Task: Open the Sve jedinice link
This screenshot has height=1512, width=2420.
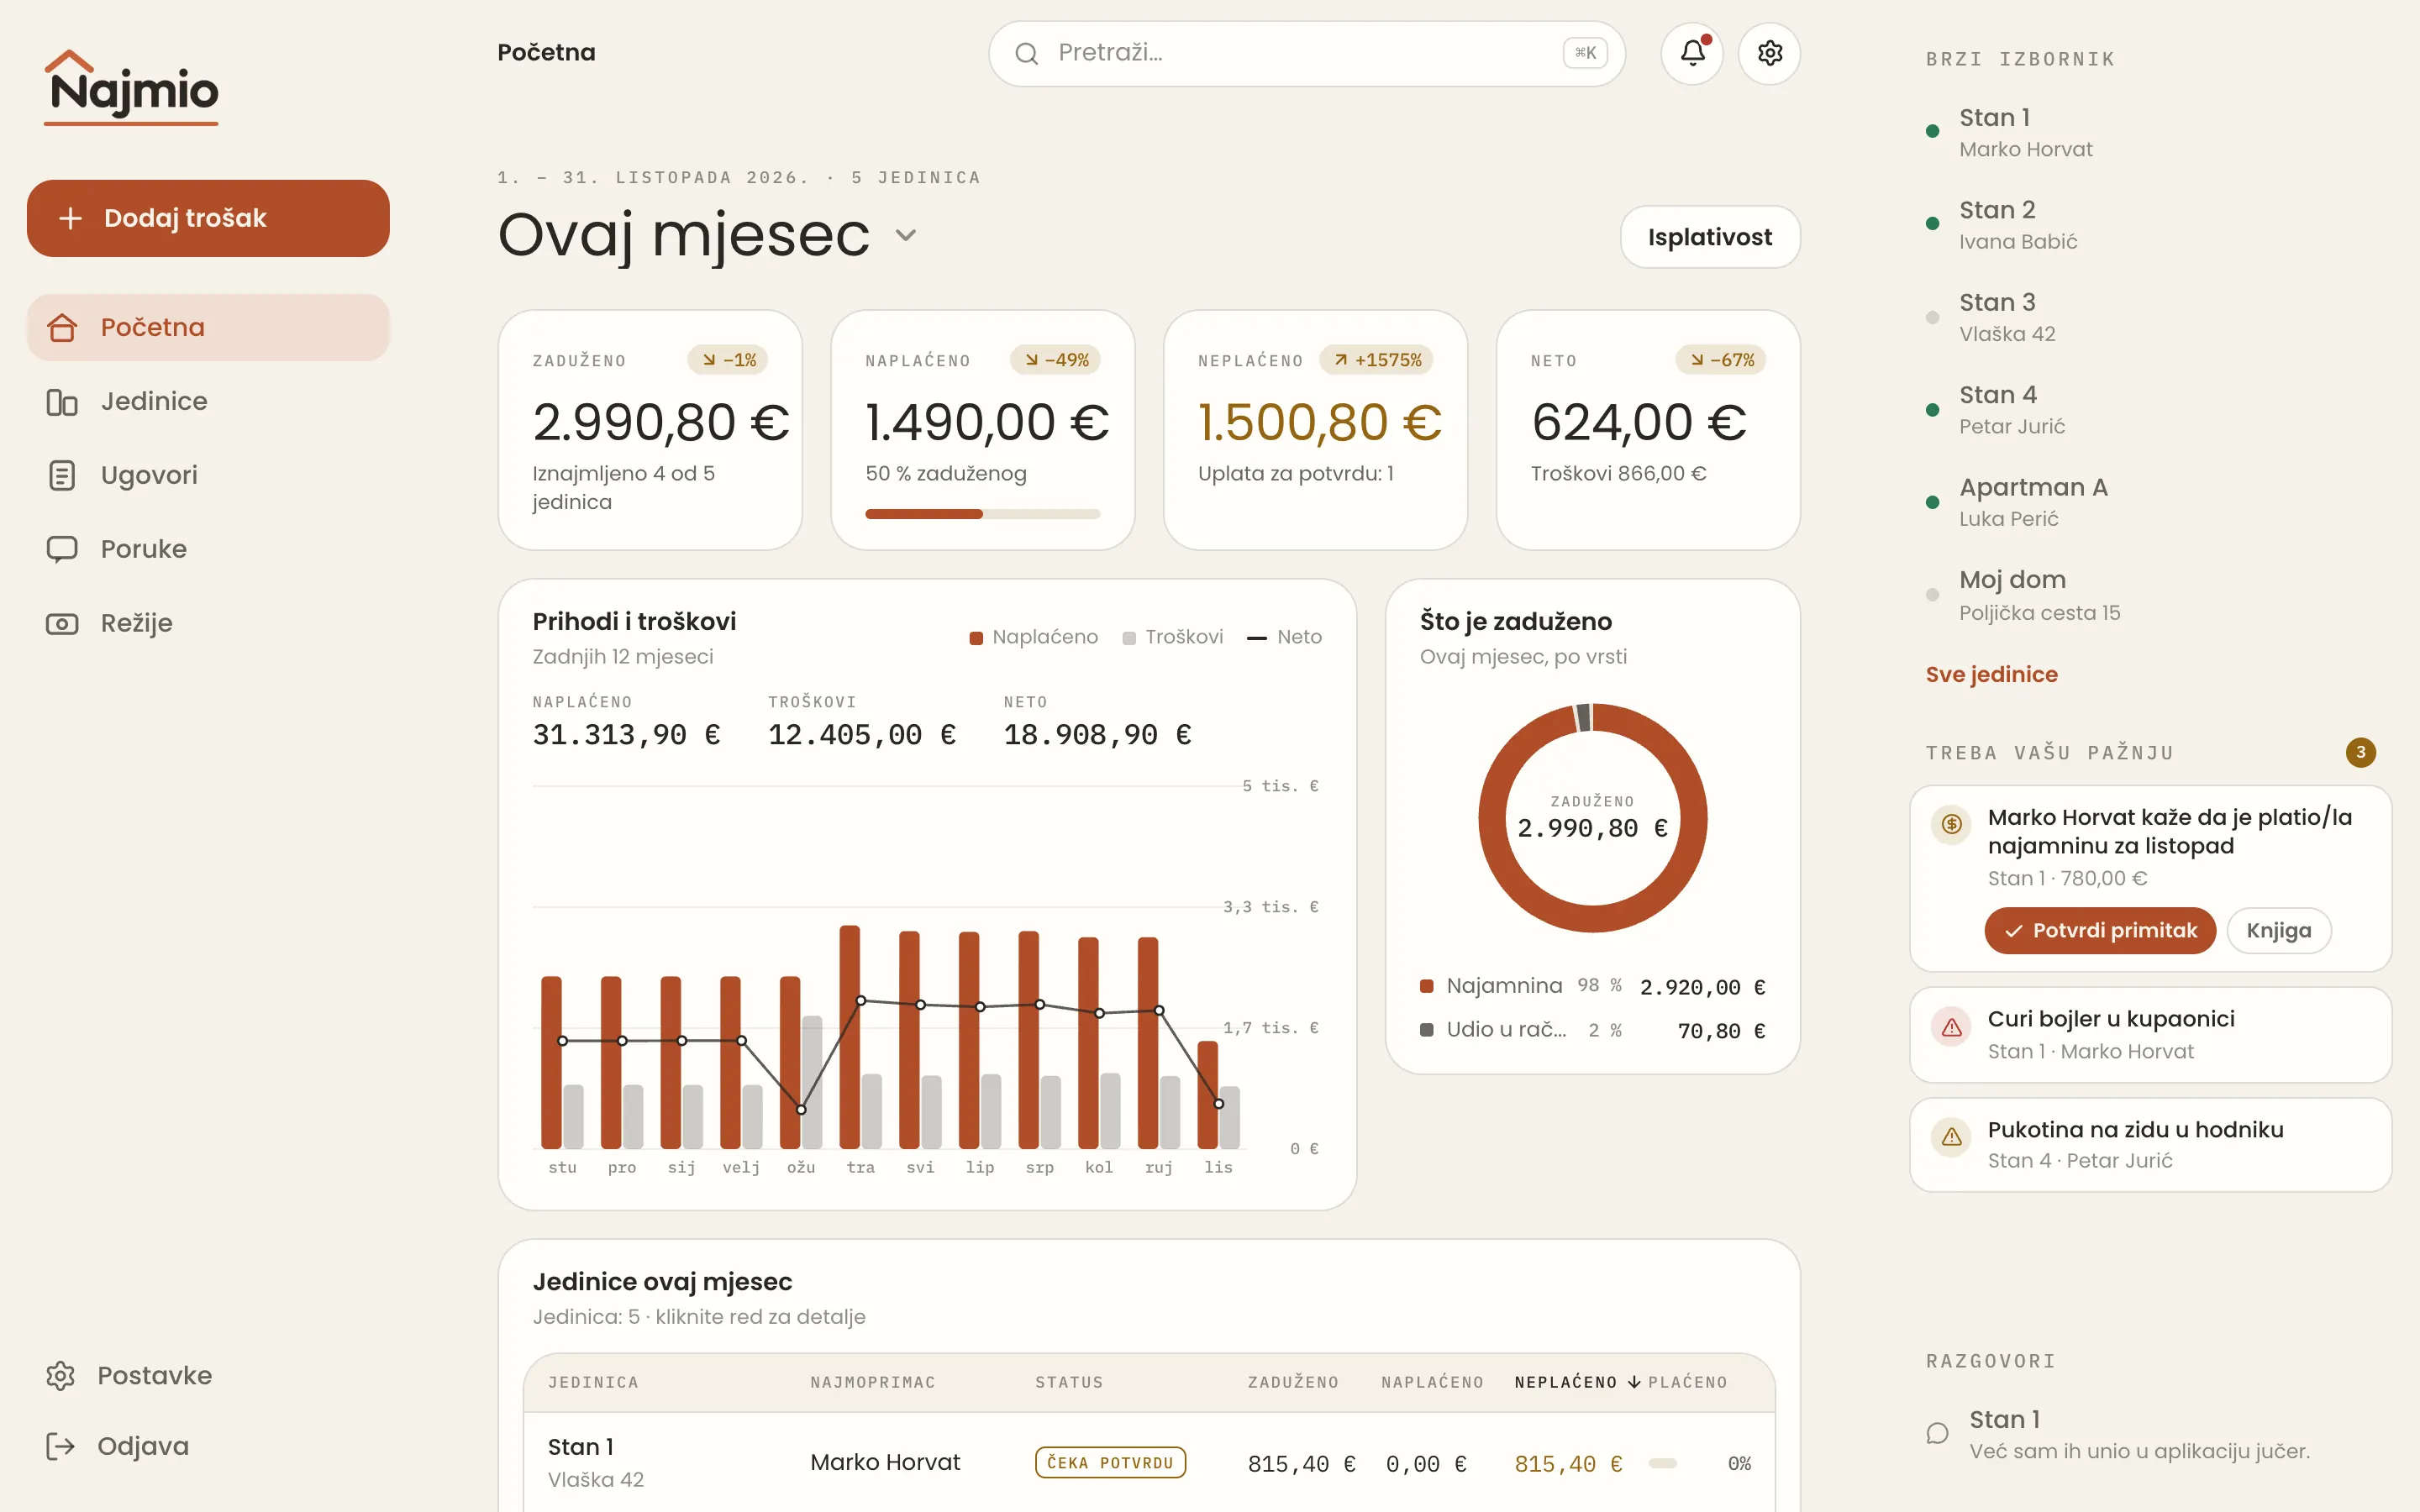Action: pyautogui.click(x=1991, y=675)
